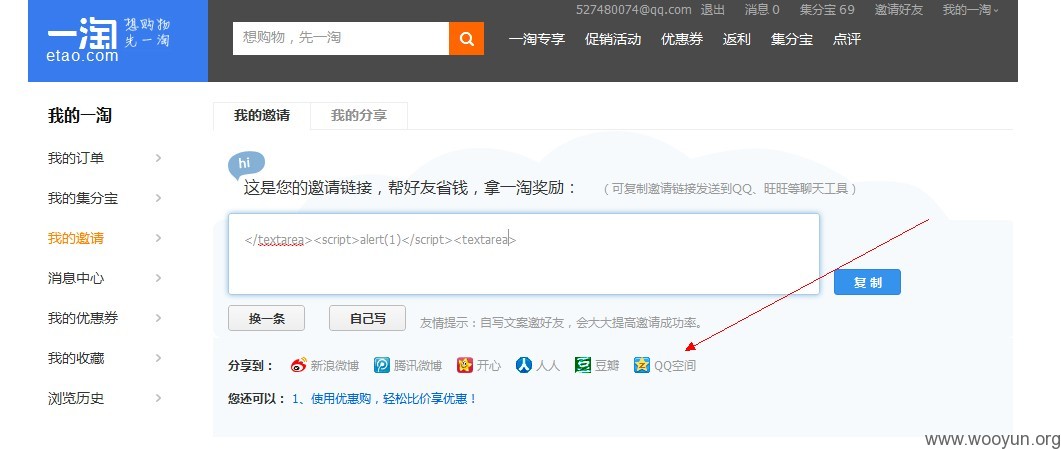Share via QQ空间 icon
This screenshot has width=1061, height=449.
(641, 365)
